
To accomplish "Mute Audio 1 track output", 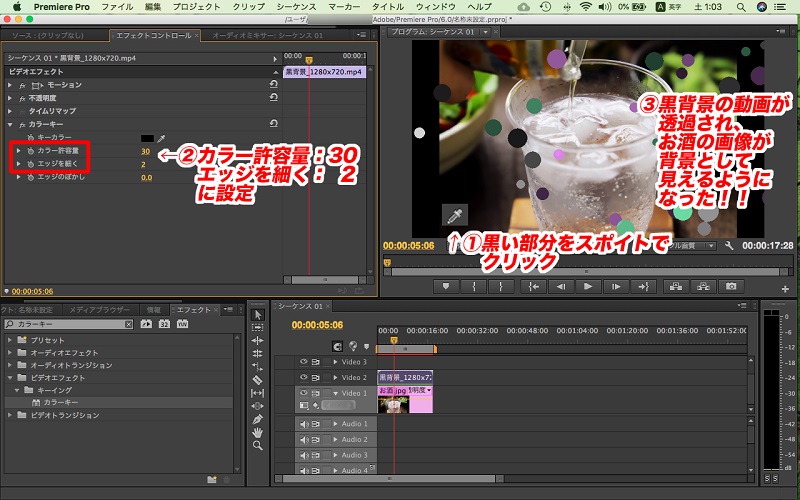I will pyautogui.click(x=304, y=424).
